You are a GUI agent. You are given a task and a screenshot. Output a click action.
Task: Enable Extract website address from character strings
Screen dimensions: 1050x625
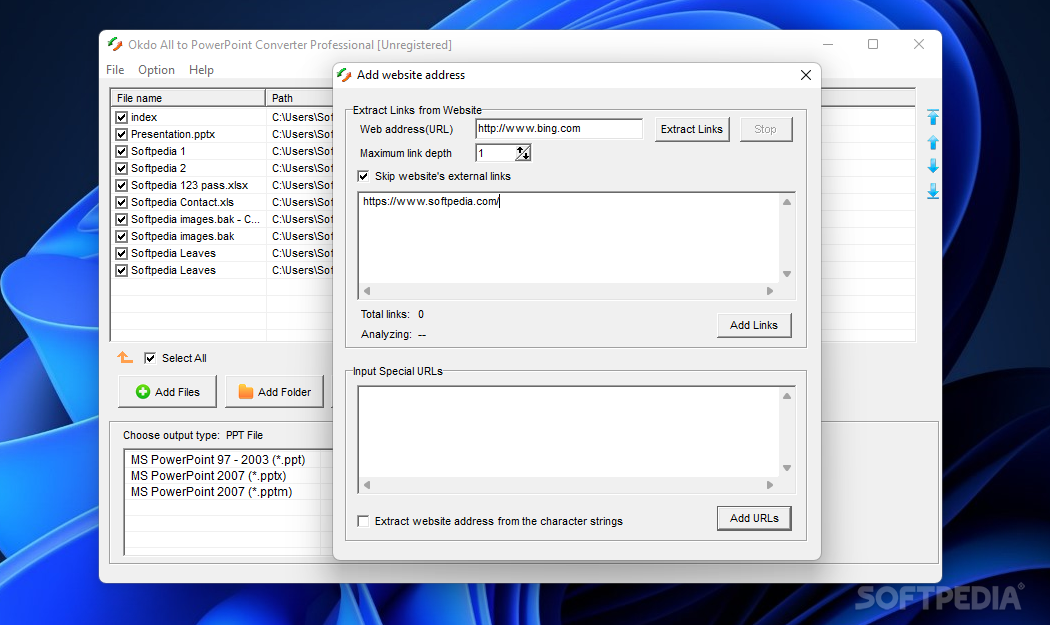(363, 521)
